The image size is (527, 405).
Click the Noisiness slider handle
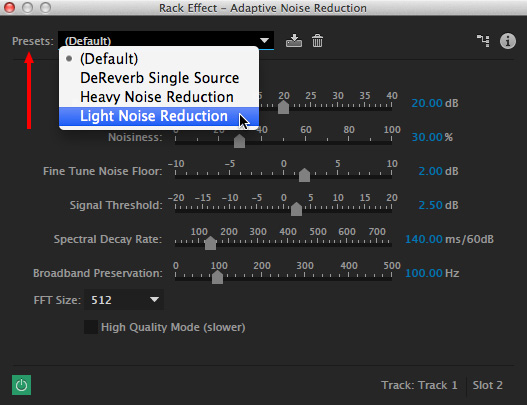[x=239, y=141]
